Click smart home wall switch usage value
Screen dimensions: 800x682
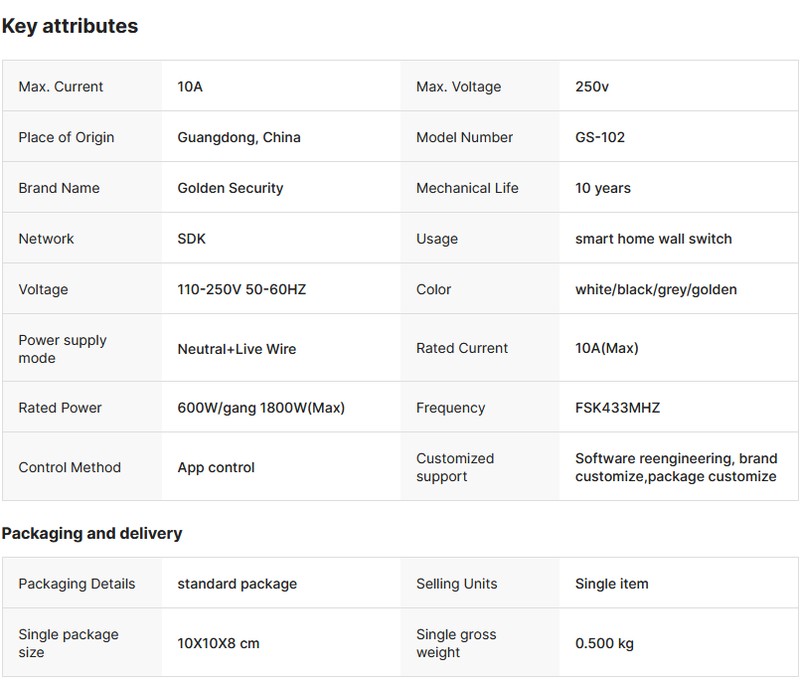653,239
